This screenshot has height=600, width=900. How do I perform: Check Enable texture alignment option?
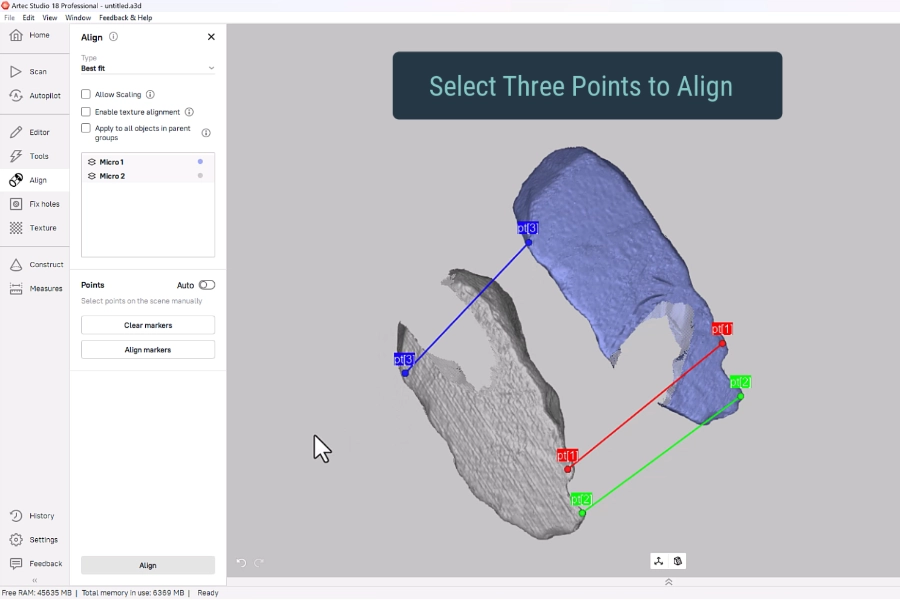[x=86, y=112]
